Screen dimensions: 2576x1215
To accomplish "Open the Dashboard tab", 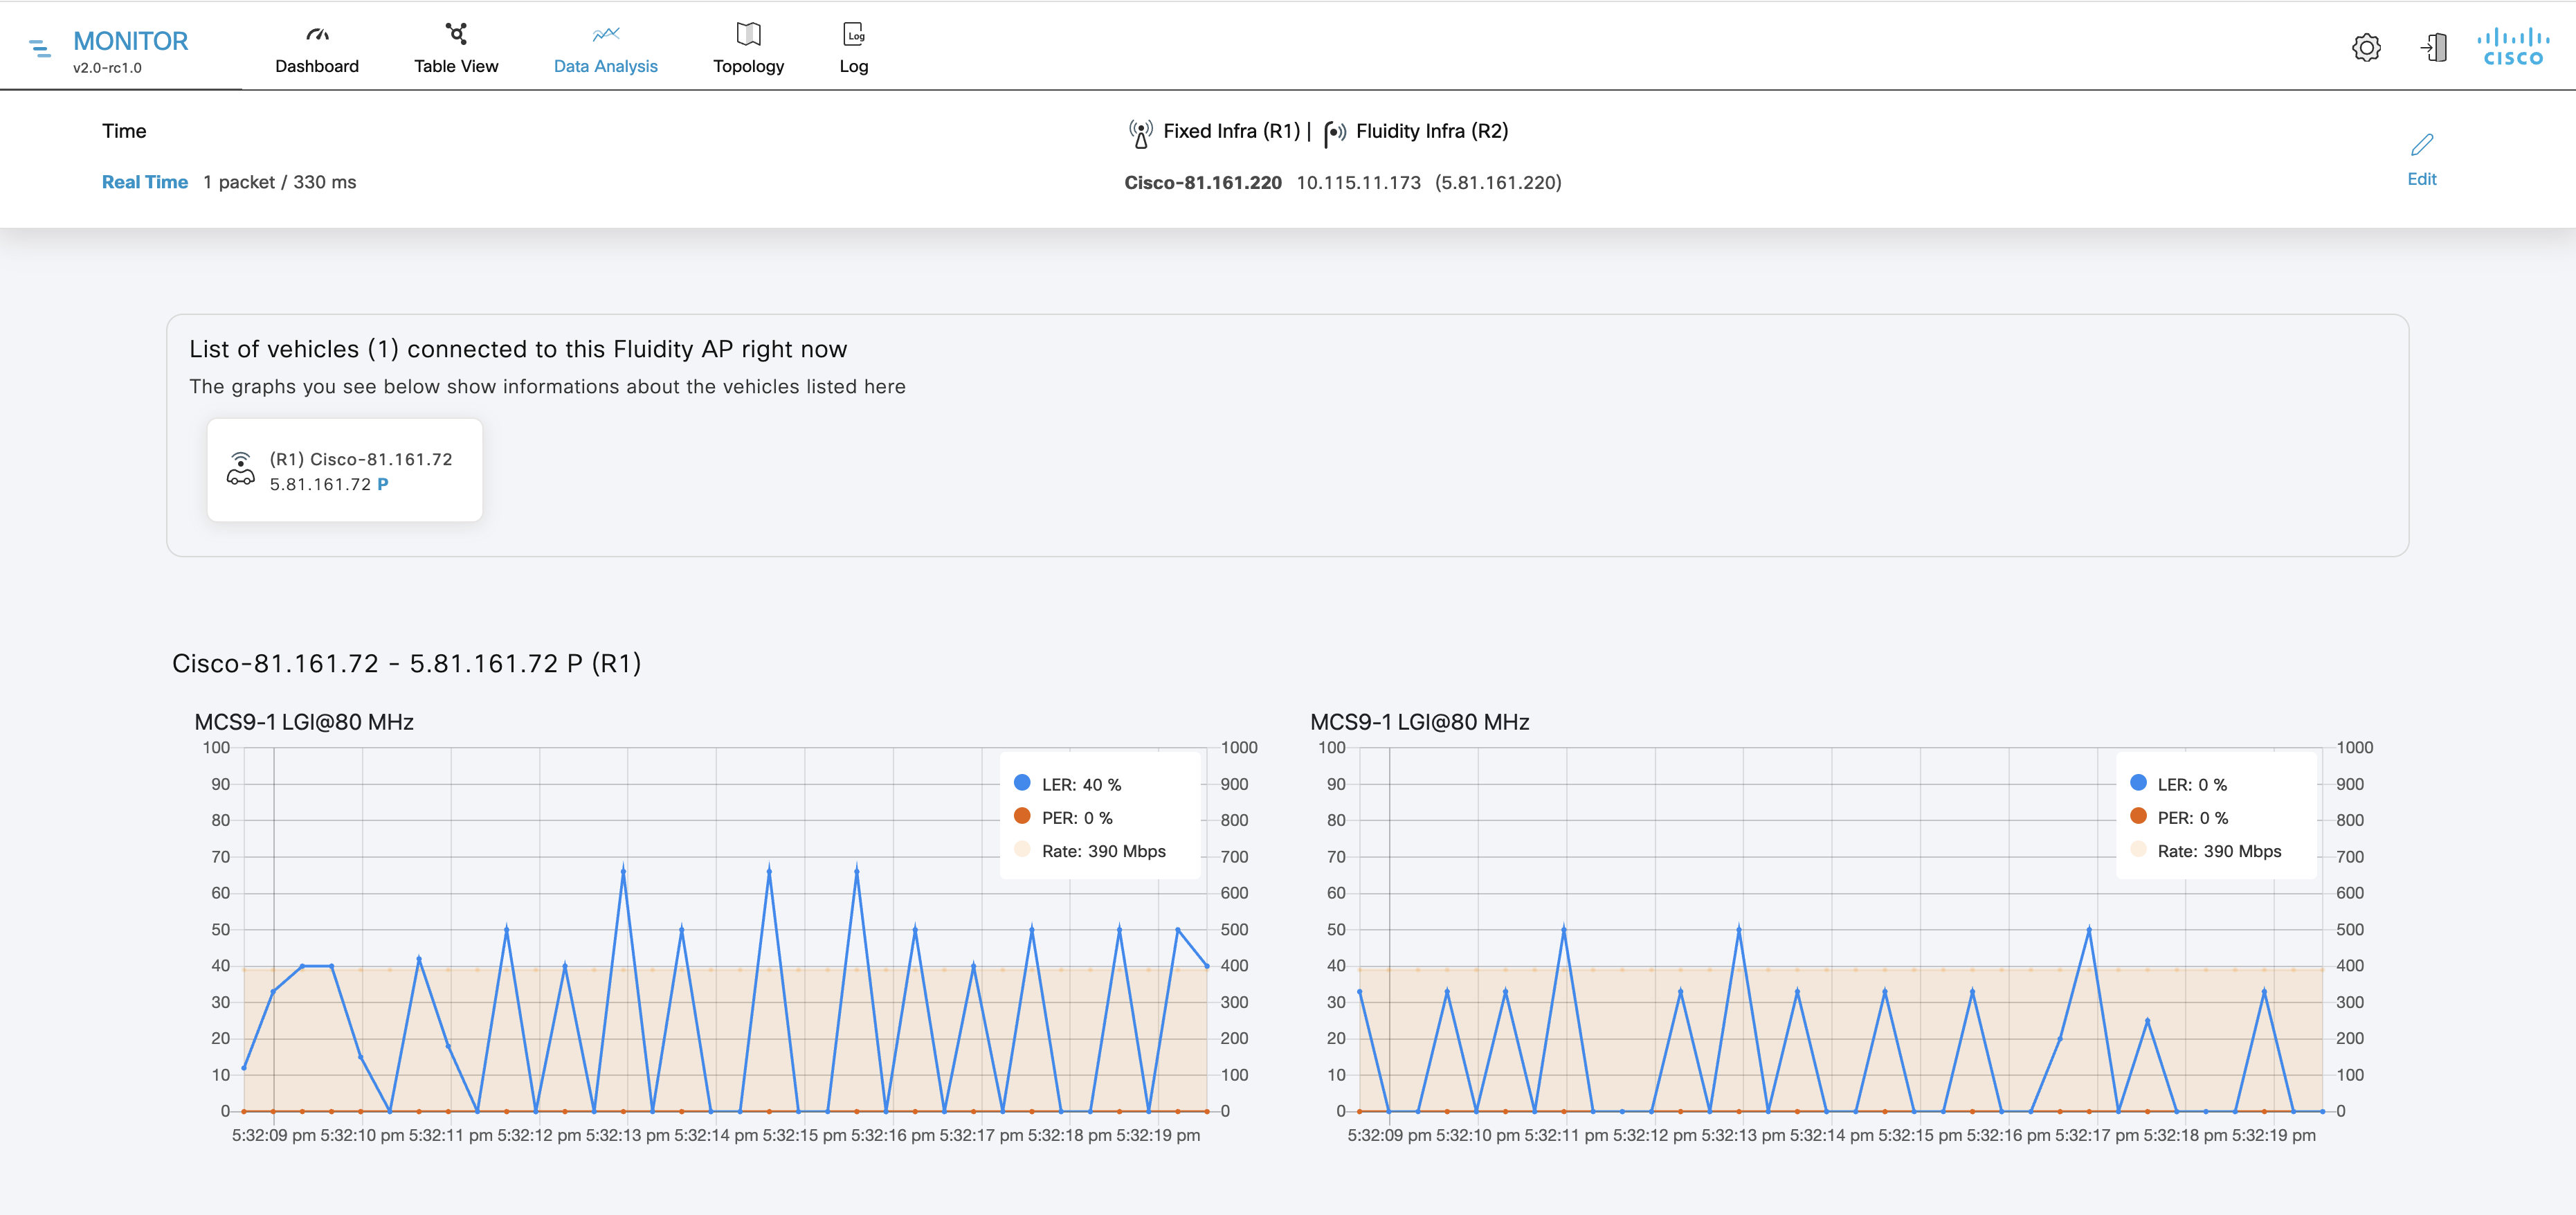I will coord(317,47).
